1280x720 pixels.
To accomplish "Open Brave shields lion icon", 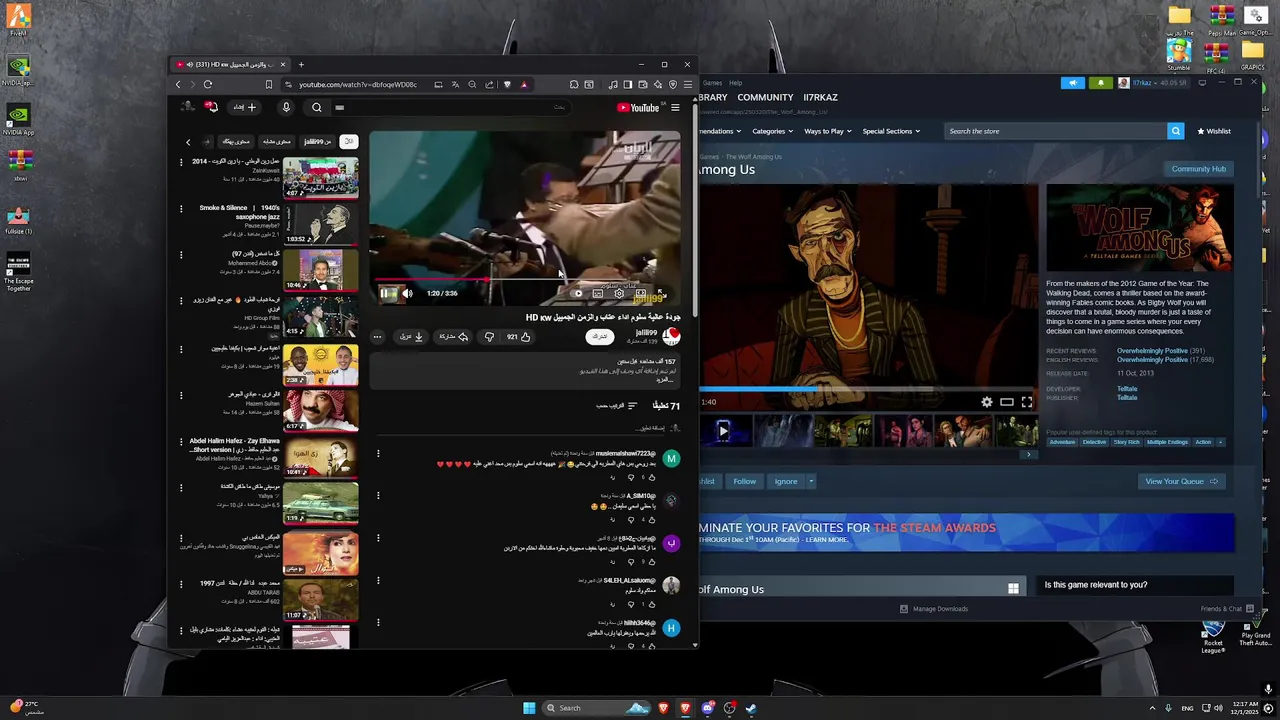I will click(x=507, y=85).
